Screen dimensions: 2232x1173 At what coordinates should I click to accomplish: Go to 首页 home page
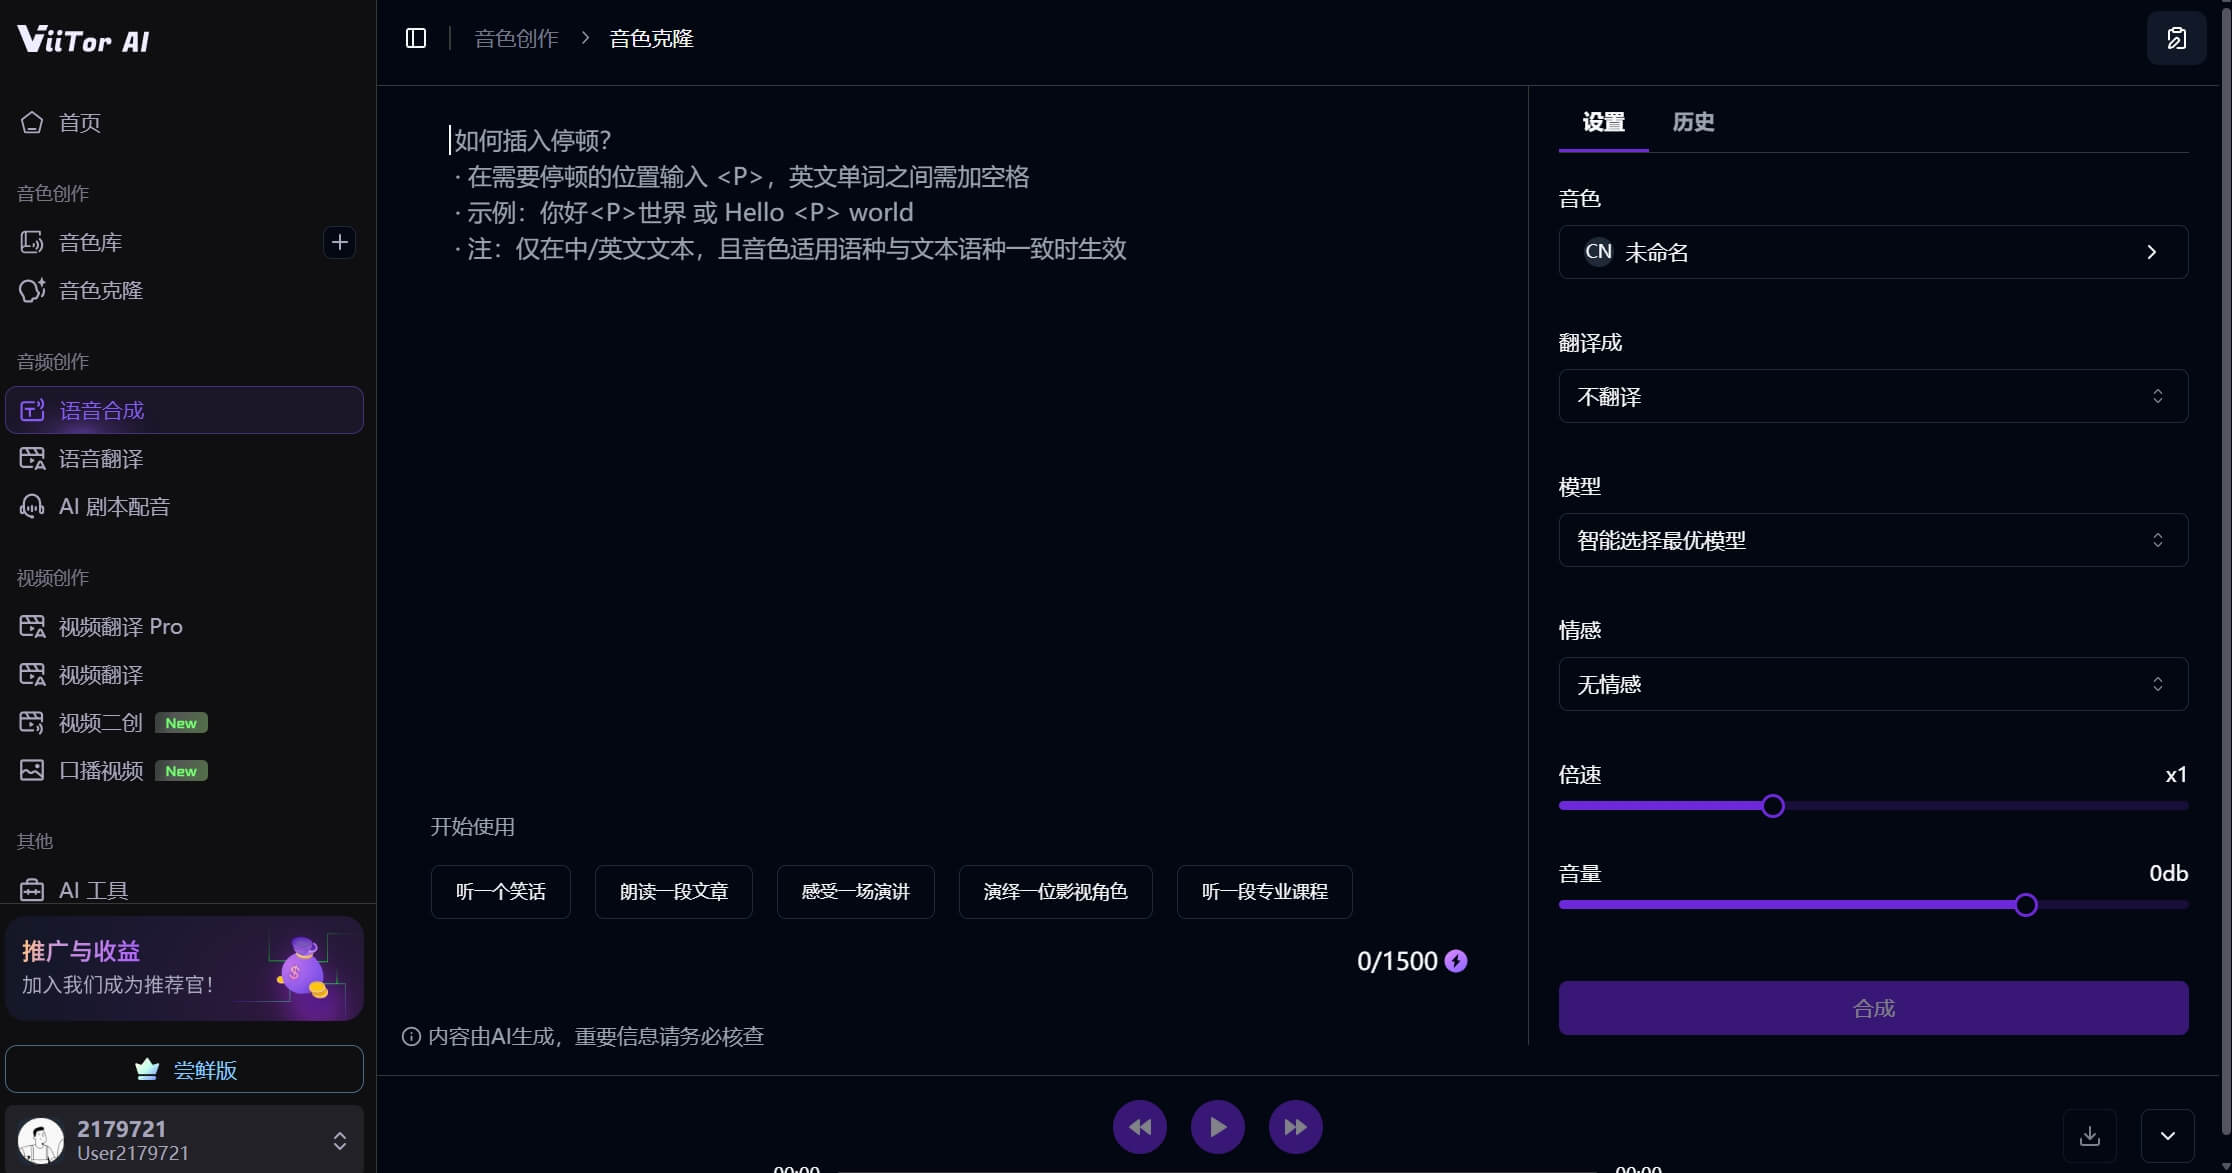pos(79,123)
